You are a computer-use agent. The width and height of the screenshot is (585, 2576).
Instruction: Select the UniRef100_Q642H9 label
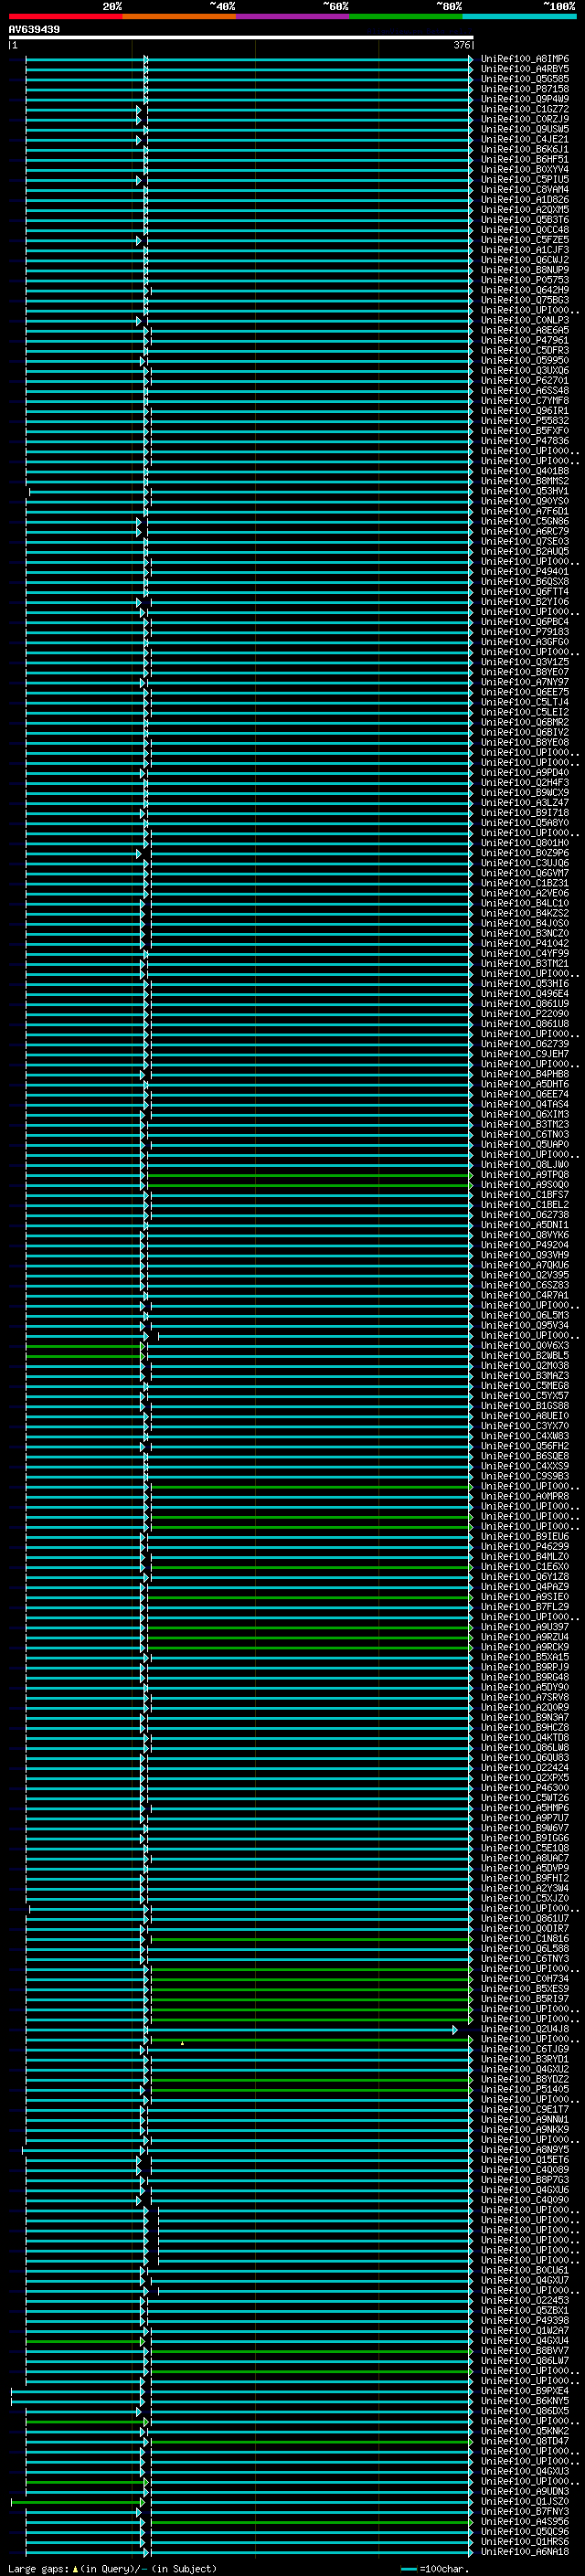pos(525,290)
